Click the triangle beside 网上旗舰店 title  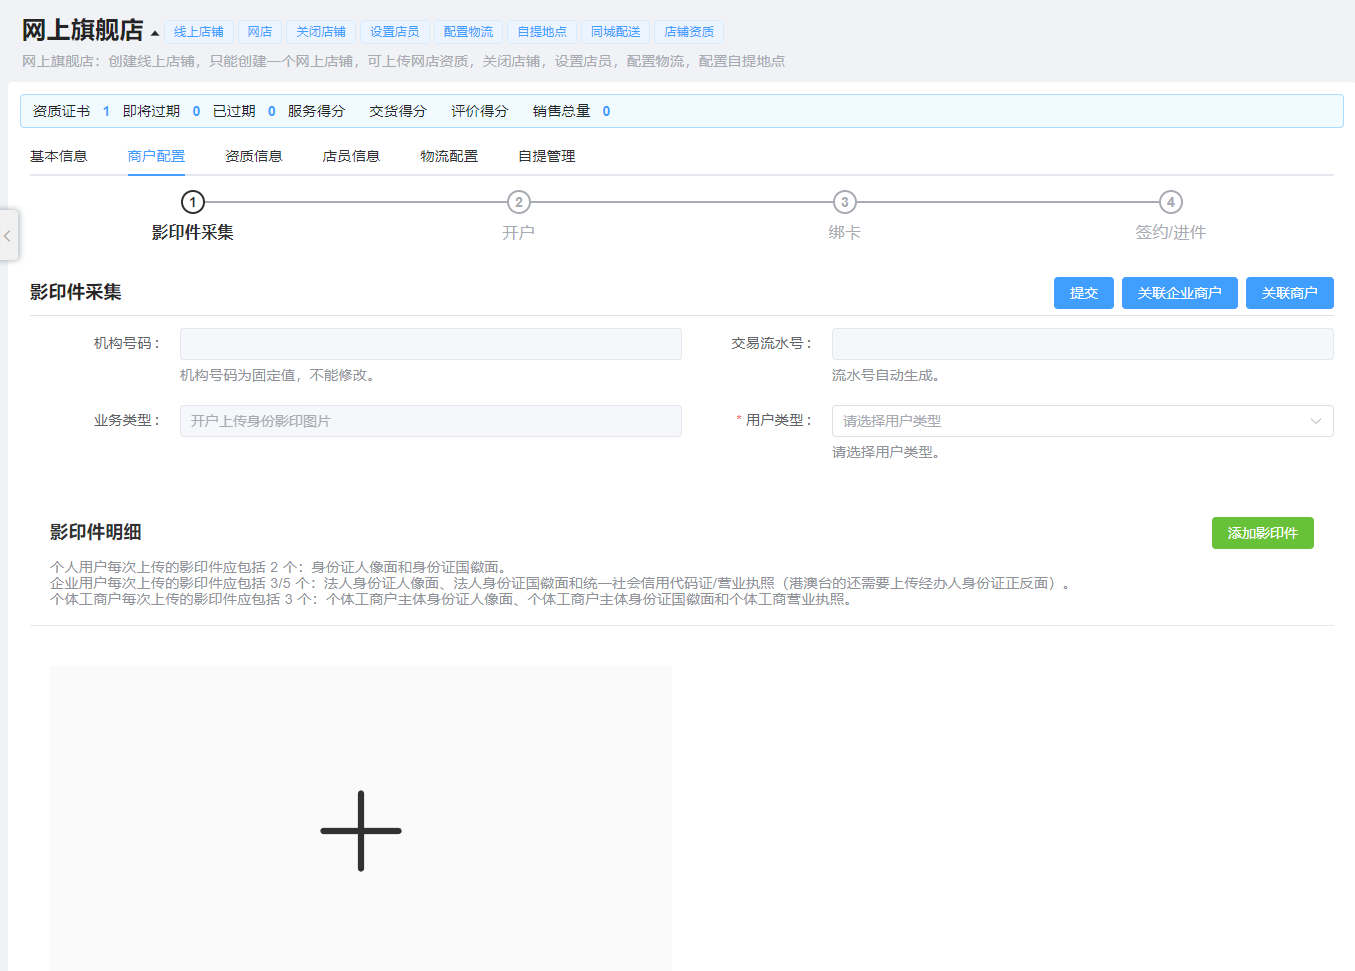coord(155,33)
